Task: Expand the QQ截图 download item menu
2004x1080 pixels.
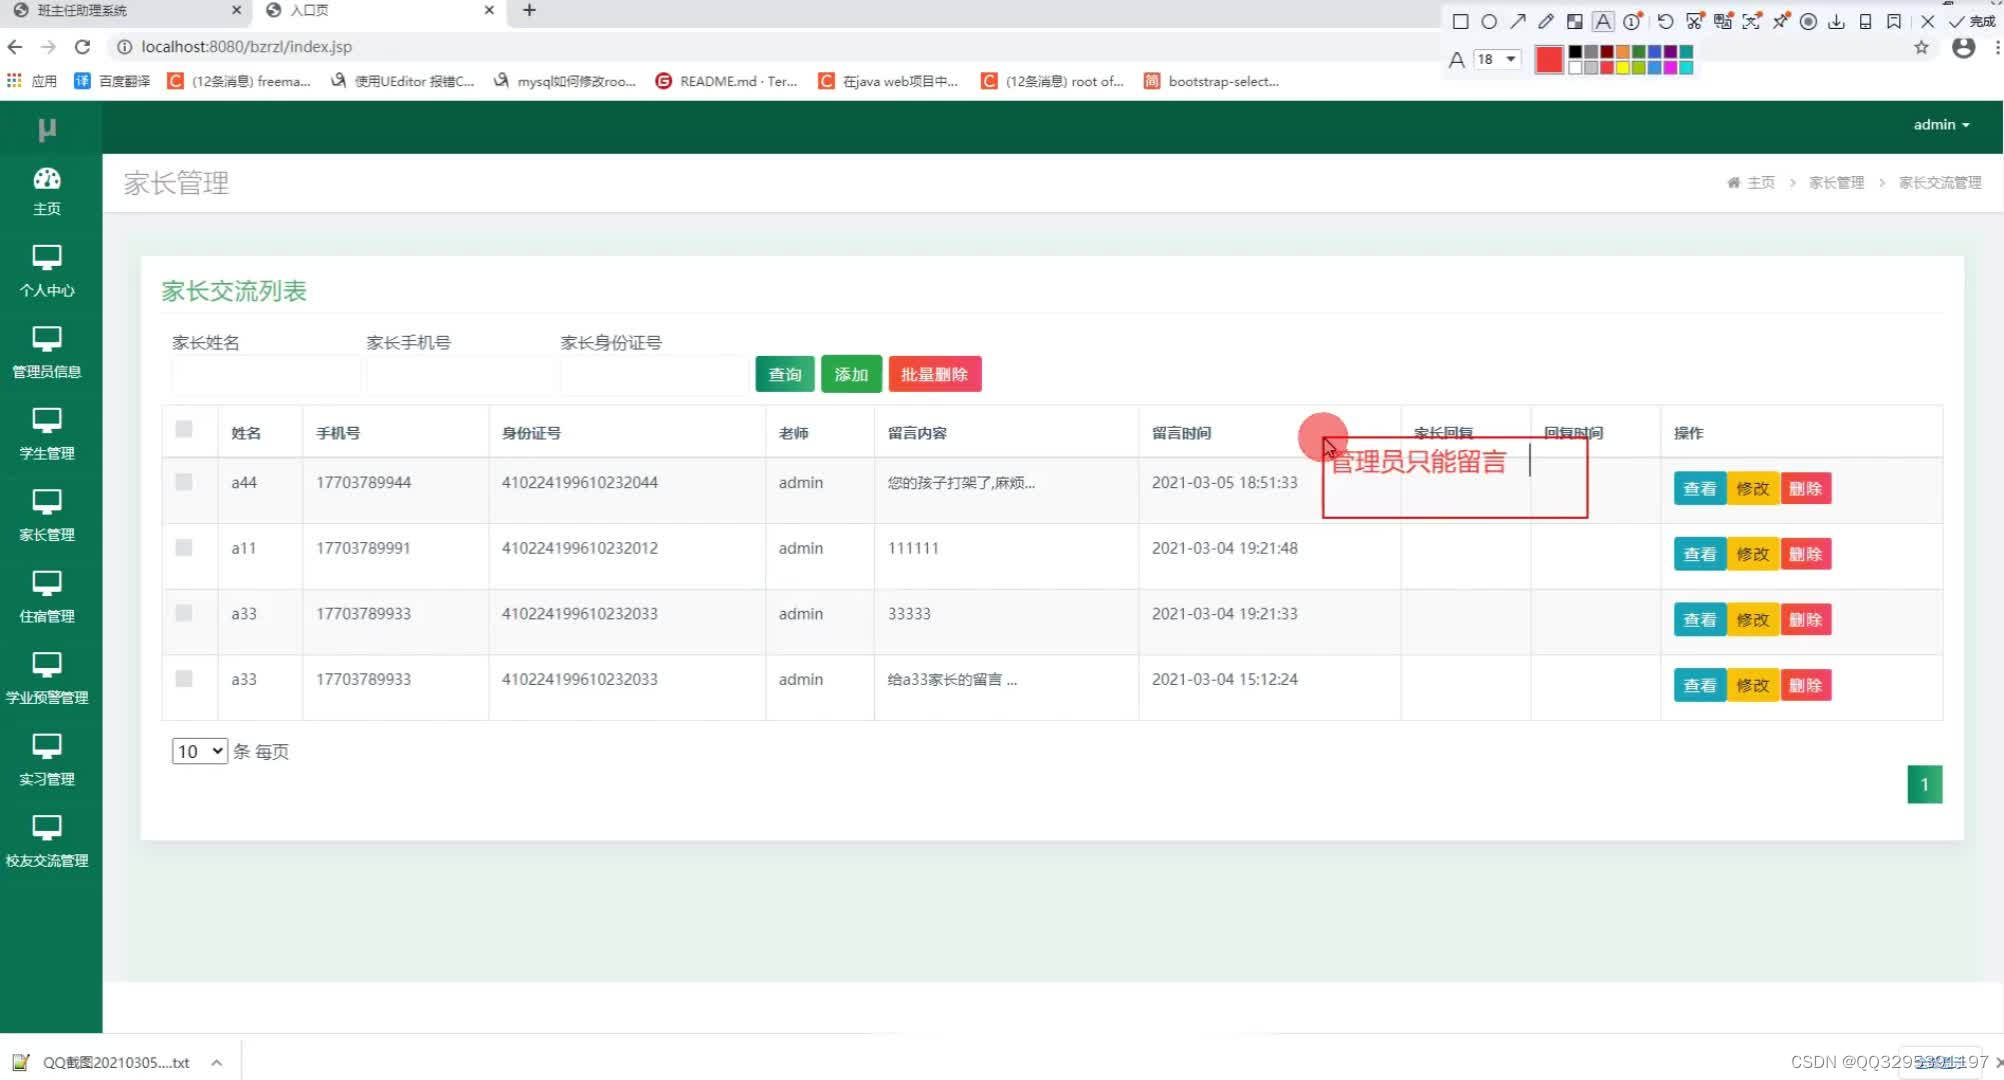Action: point(217,1063)
